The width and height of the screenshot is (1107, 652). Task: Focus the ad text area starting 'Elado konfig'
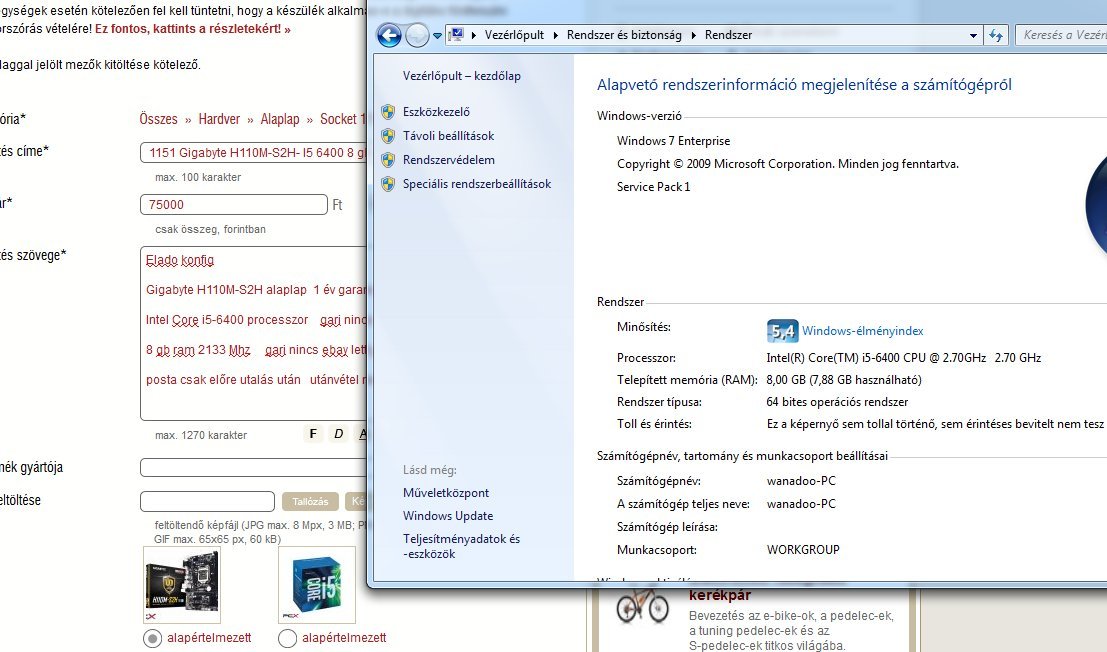(253, 333)
